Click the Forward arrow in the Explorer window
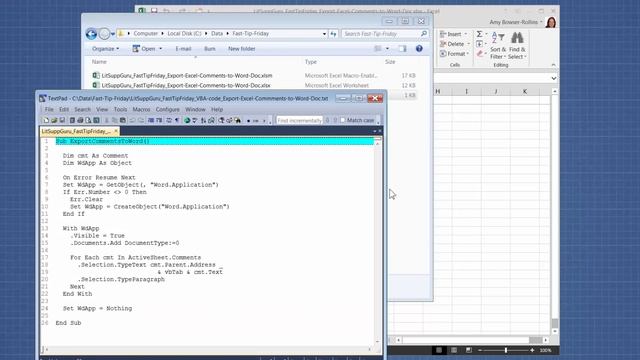This screenshot has height=360, width=640. [x=104, y=34]
